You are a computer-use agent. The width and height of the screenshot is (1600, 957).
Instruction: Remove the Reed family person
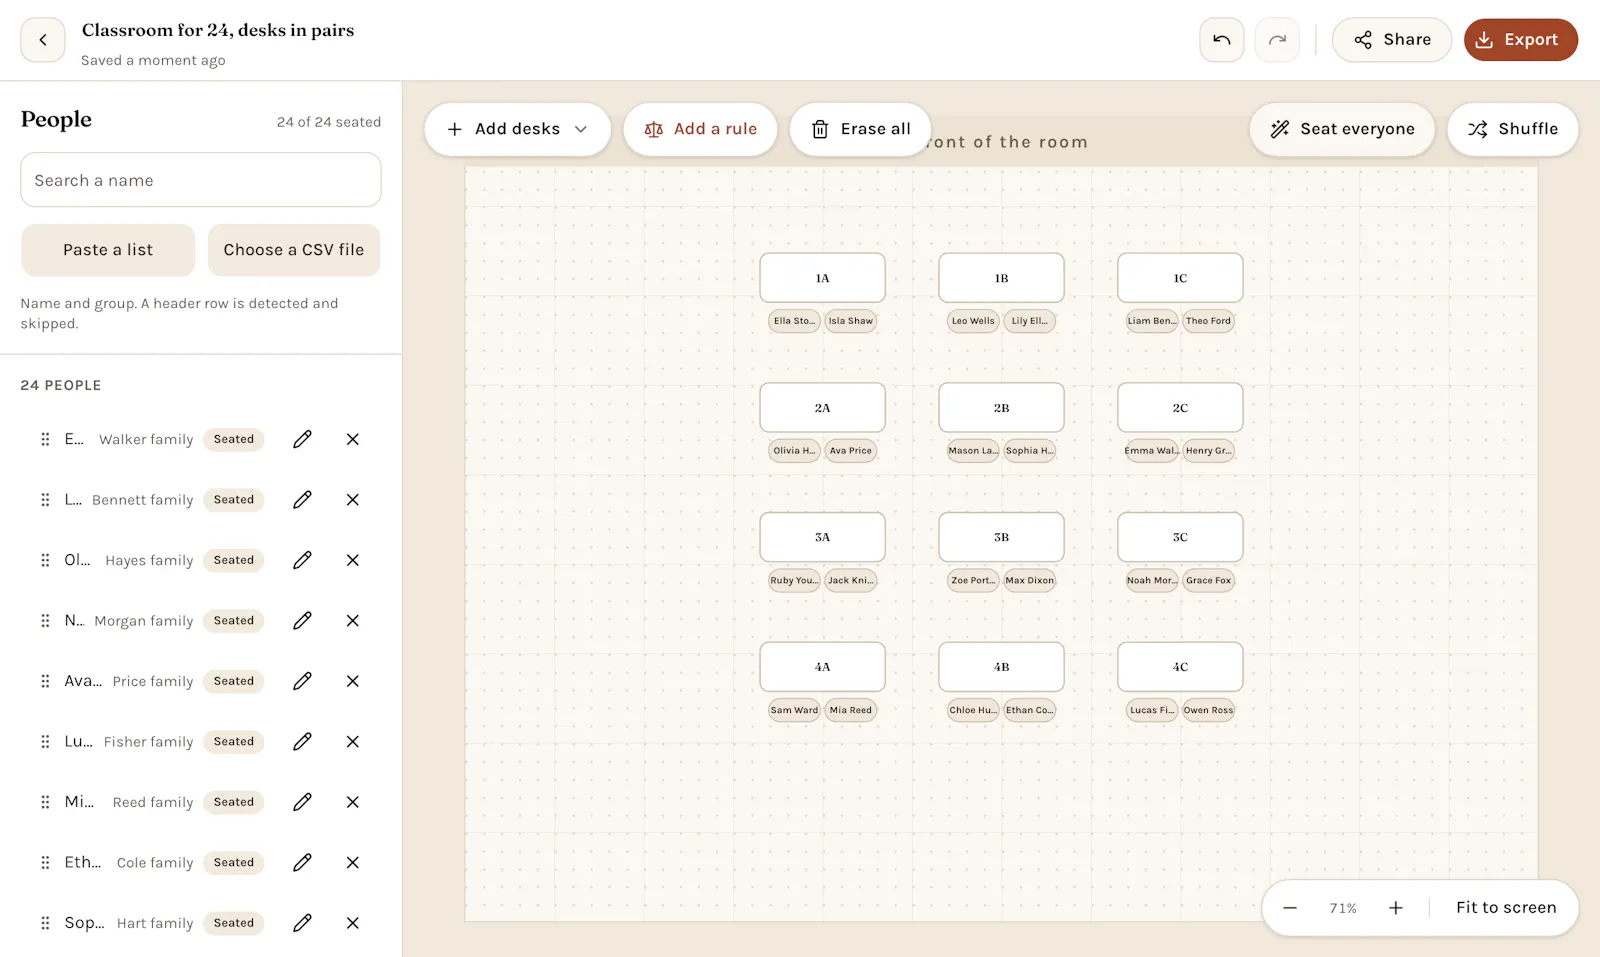[353, 802]
